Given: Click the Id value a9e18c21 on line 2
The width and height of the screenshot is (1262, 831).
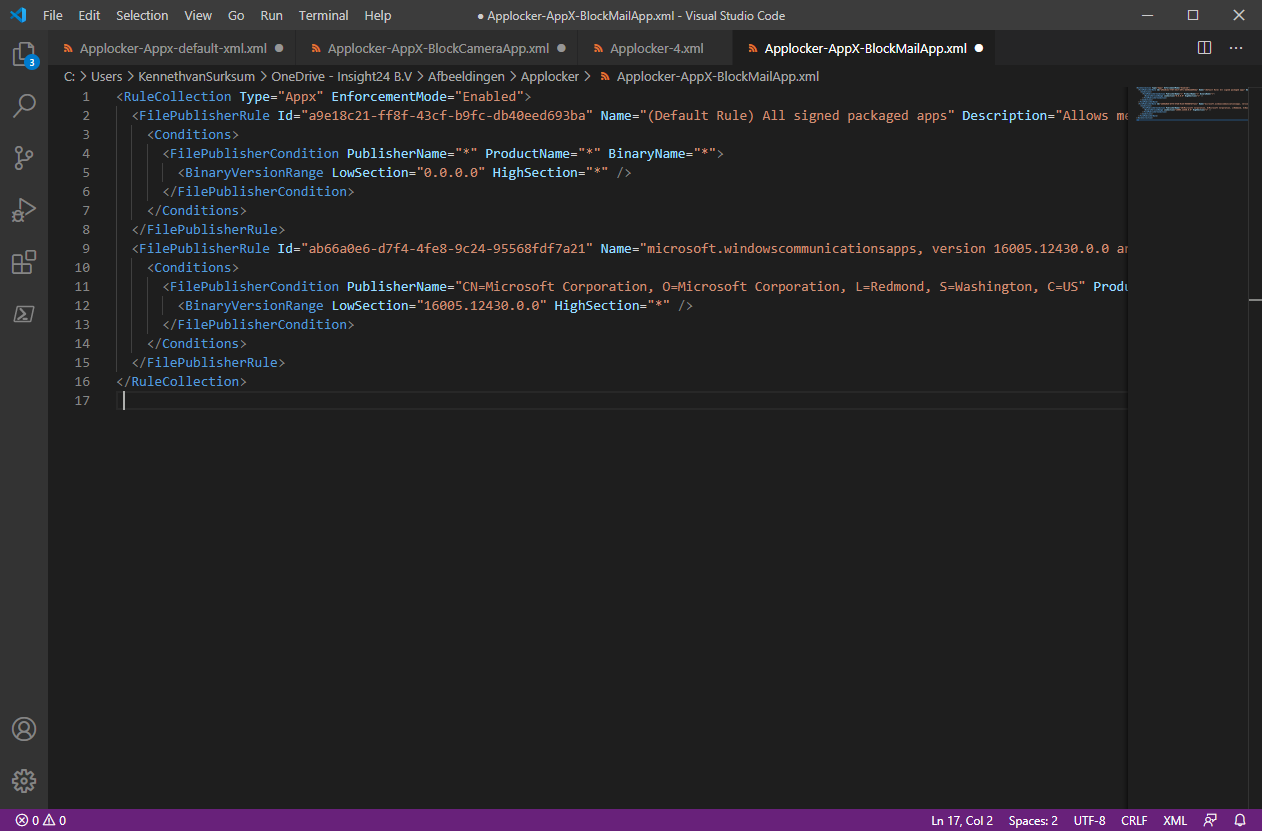Looking at the screenshot, I should point(447,115).
